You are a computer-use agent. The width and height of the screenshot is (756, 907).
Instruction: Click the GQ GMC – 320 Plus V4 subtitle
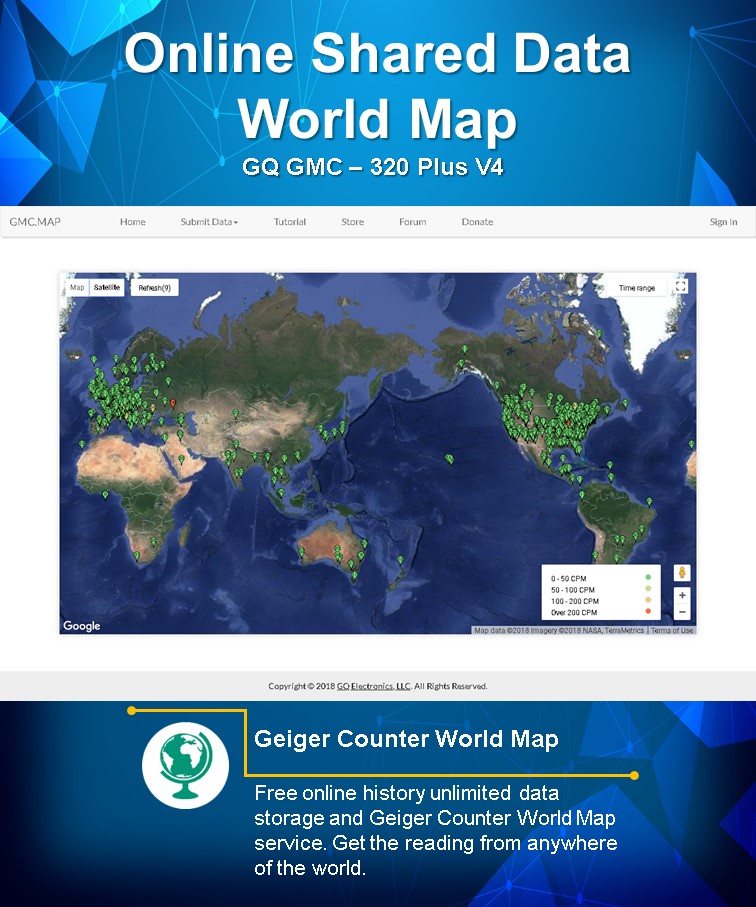coord(373,167)
